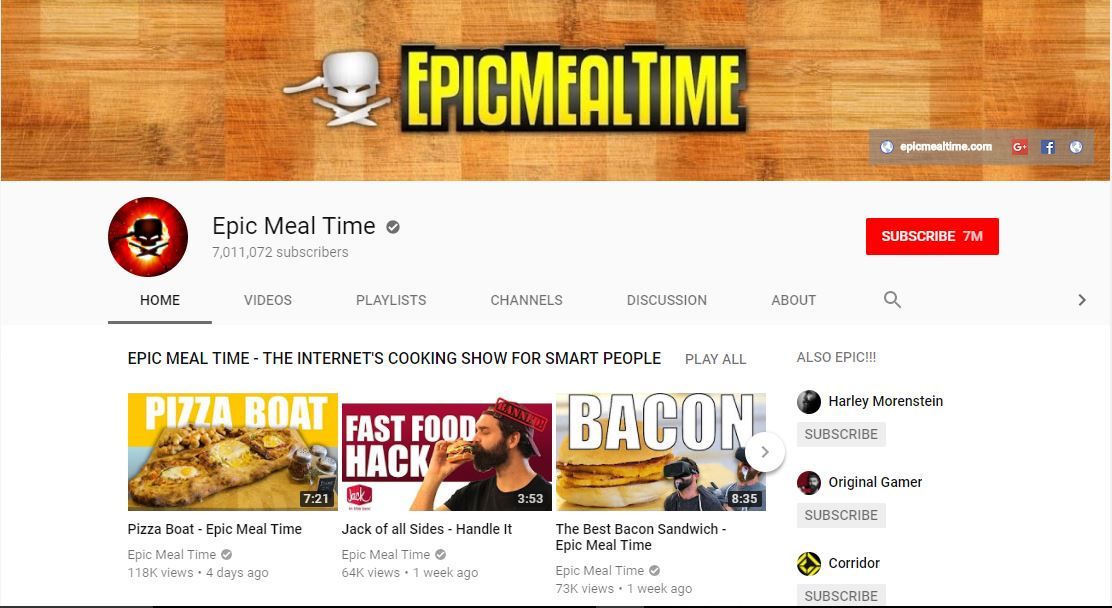The height and width of the screenshot is (608, 1112).
Task: Open the Facebook icon in the banner
Action: tap(1047, 147)
